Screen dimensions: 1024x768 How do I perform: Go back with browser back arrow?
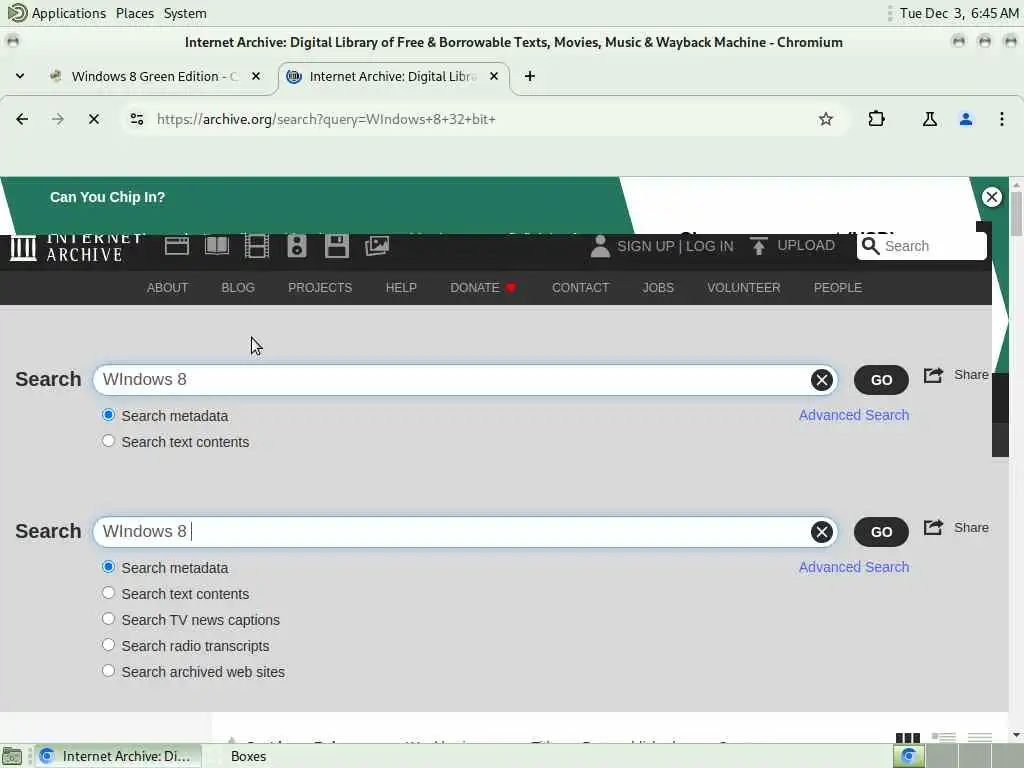click(x=22, y=119)
